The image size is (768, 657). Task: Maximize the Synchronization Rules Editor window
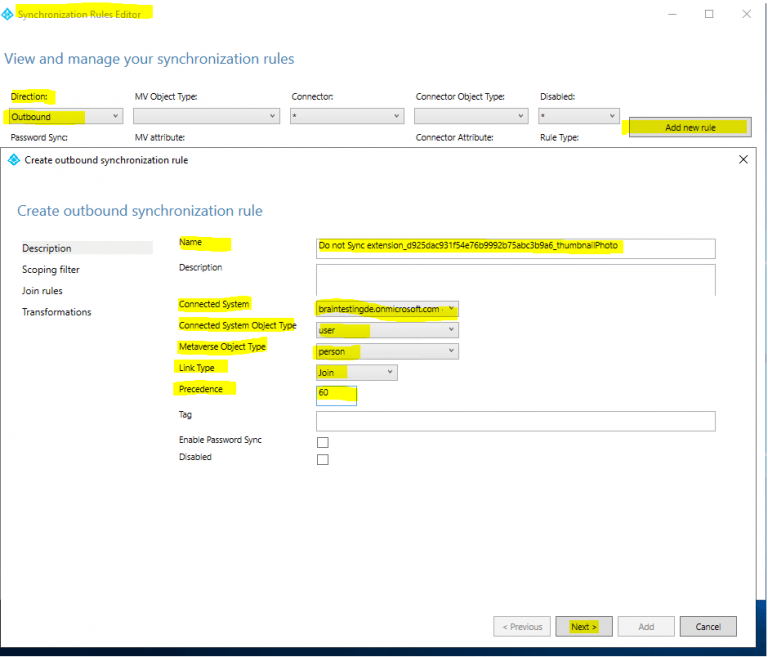[709, 14]
